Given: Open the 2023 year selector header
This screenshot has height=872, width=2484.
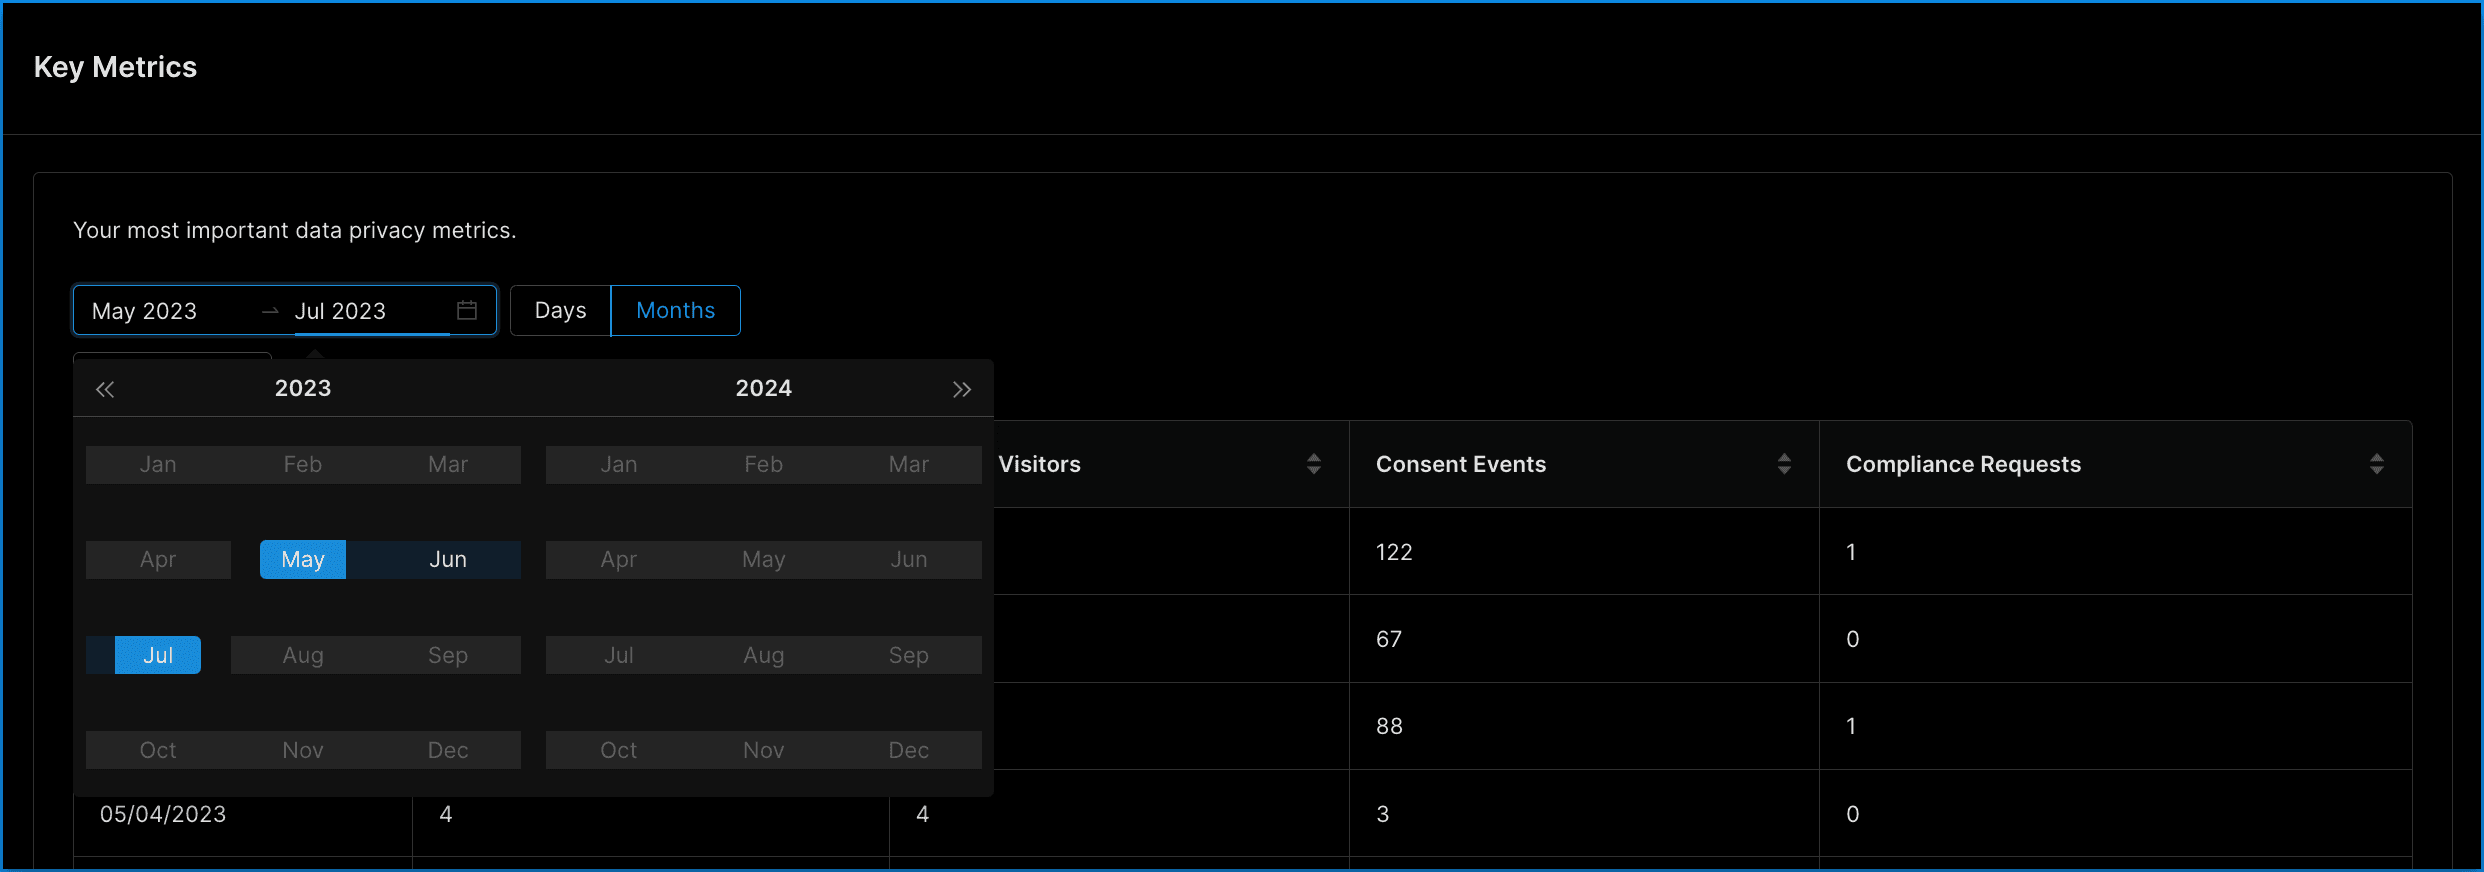Looking at the screenshot, I should click(x=303, y=388).
